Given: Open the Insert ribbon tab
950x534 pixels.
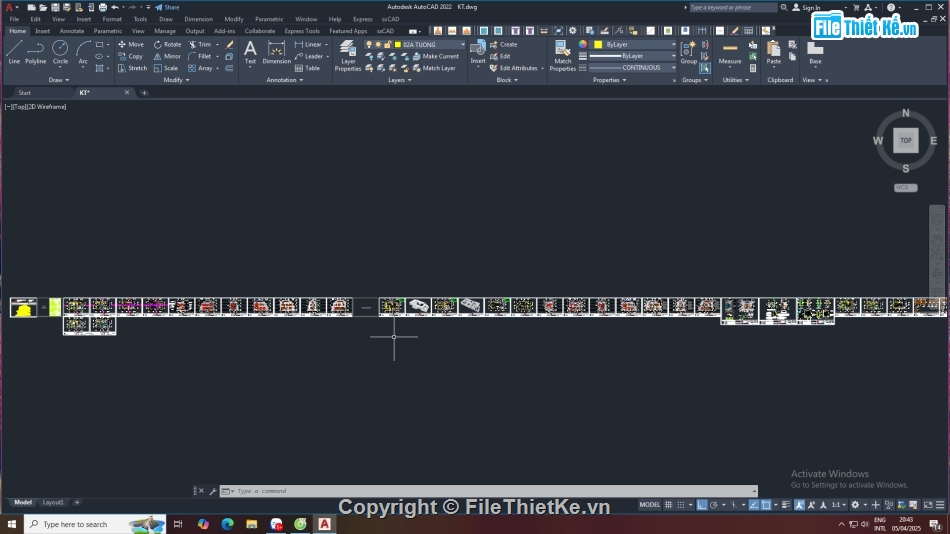Looking at the screenshot, I should (42, 31).
